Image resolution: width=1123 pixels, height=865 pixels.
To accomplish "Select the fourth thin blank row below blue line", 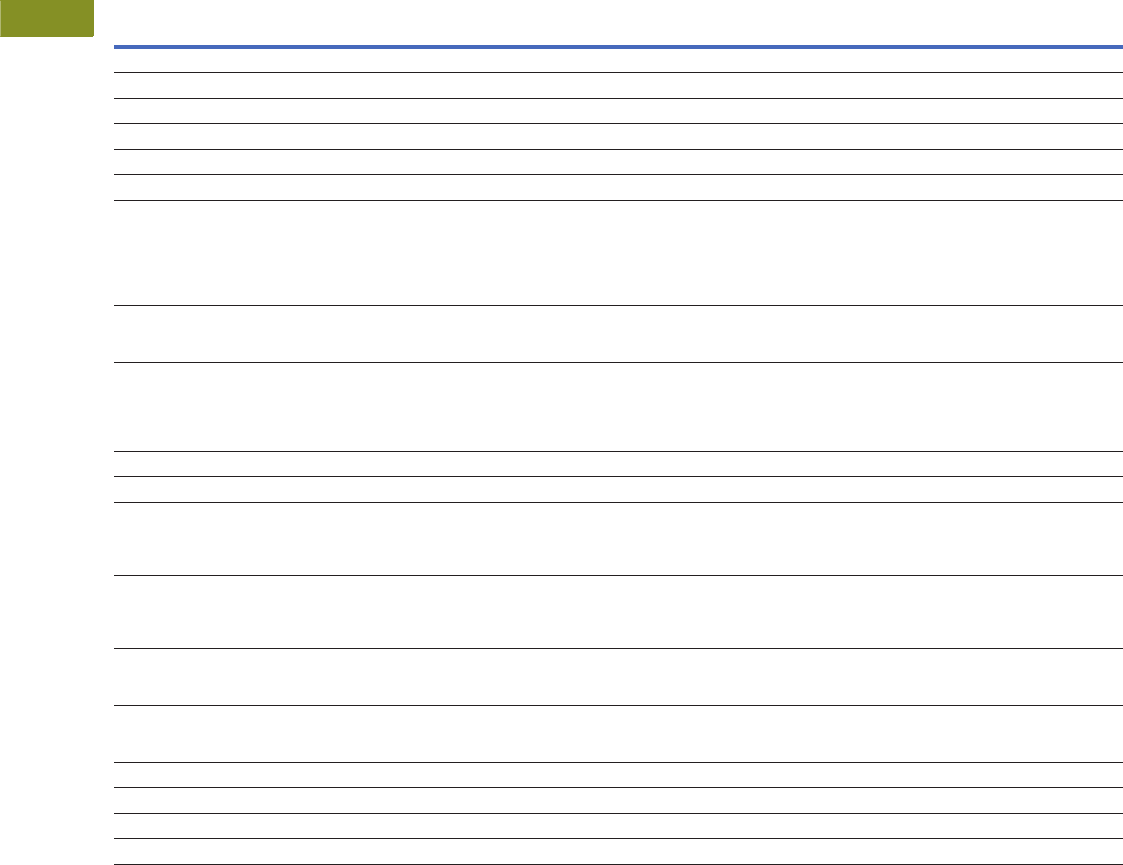I will tap(618, 136).
